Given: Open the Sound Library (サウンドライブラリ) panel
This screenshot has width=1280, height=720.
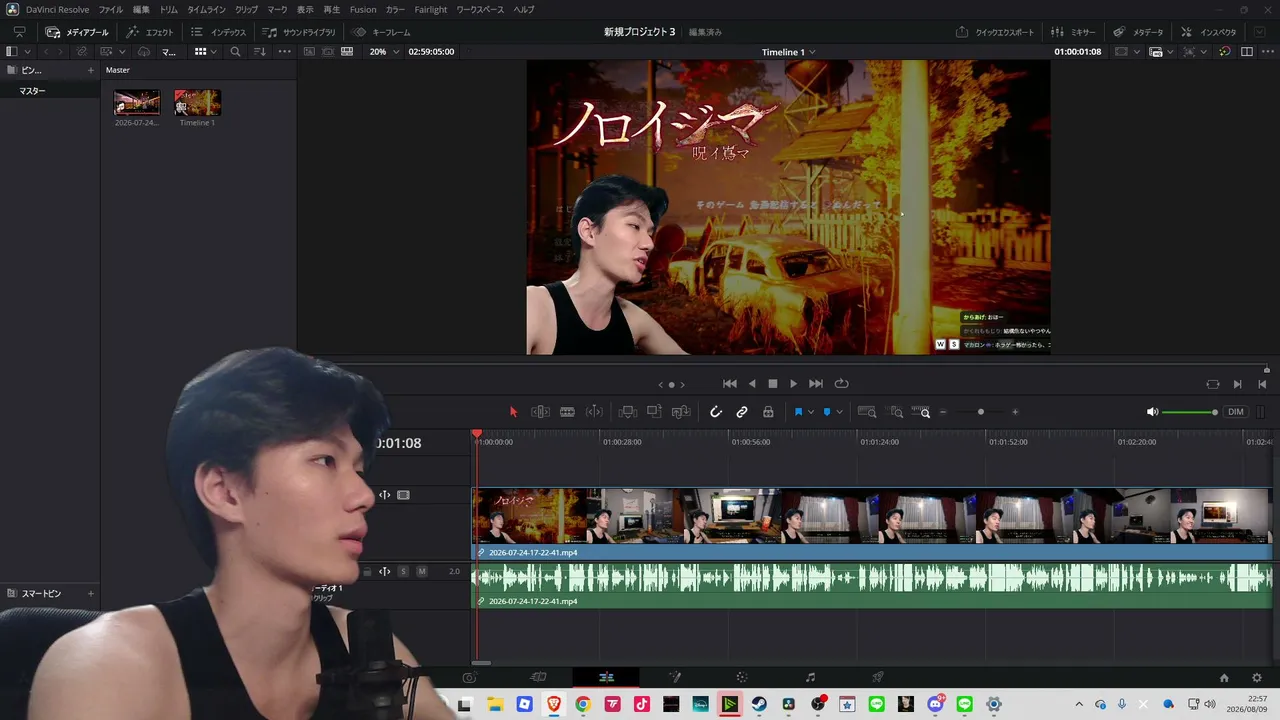Looking at the screenshot, I should coord(299,32).
